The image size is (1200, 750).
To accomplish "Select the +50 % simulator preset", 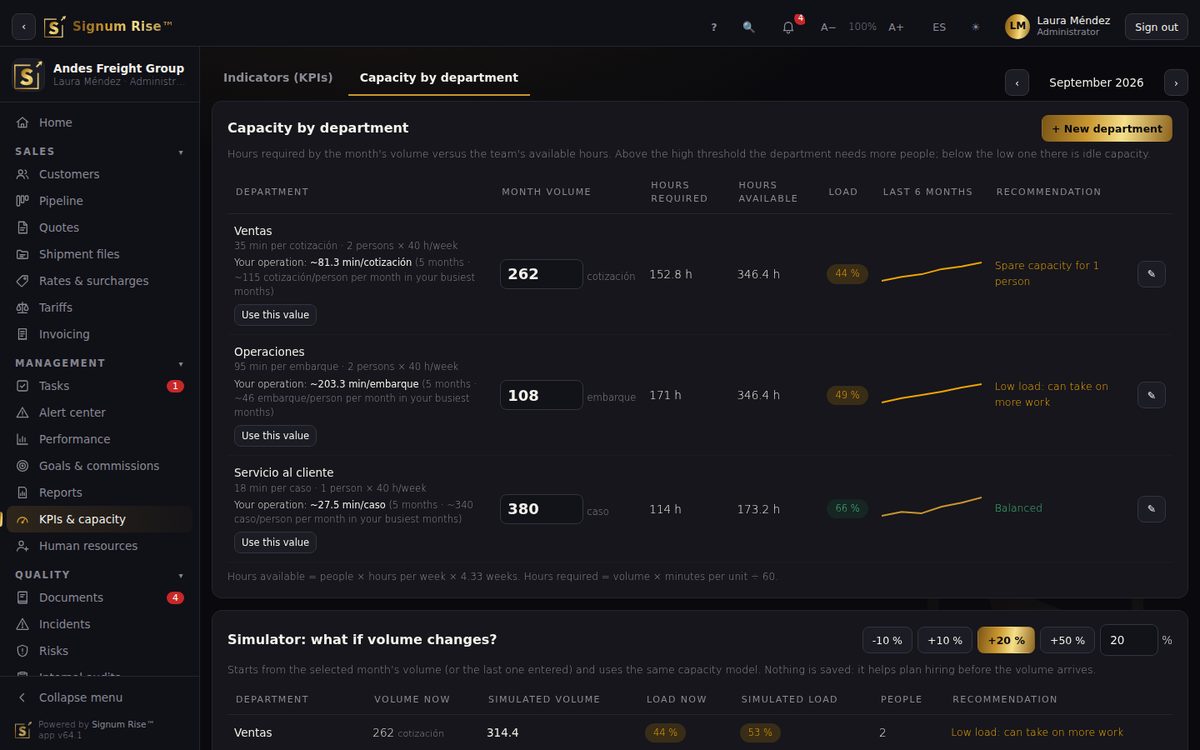I will coord(1067,640).
